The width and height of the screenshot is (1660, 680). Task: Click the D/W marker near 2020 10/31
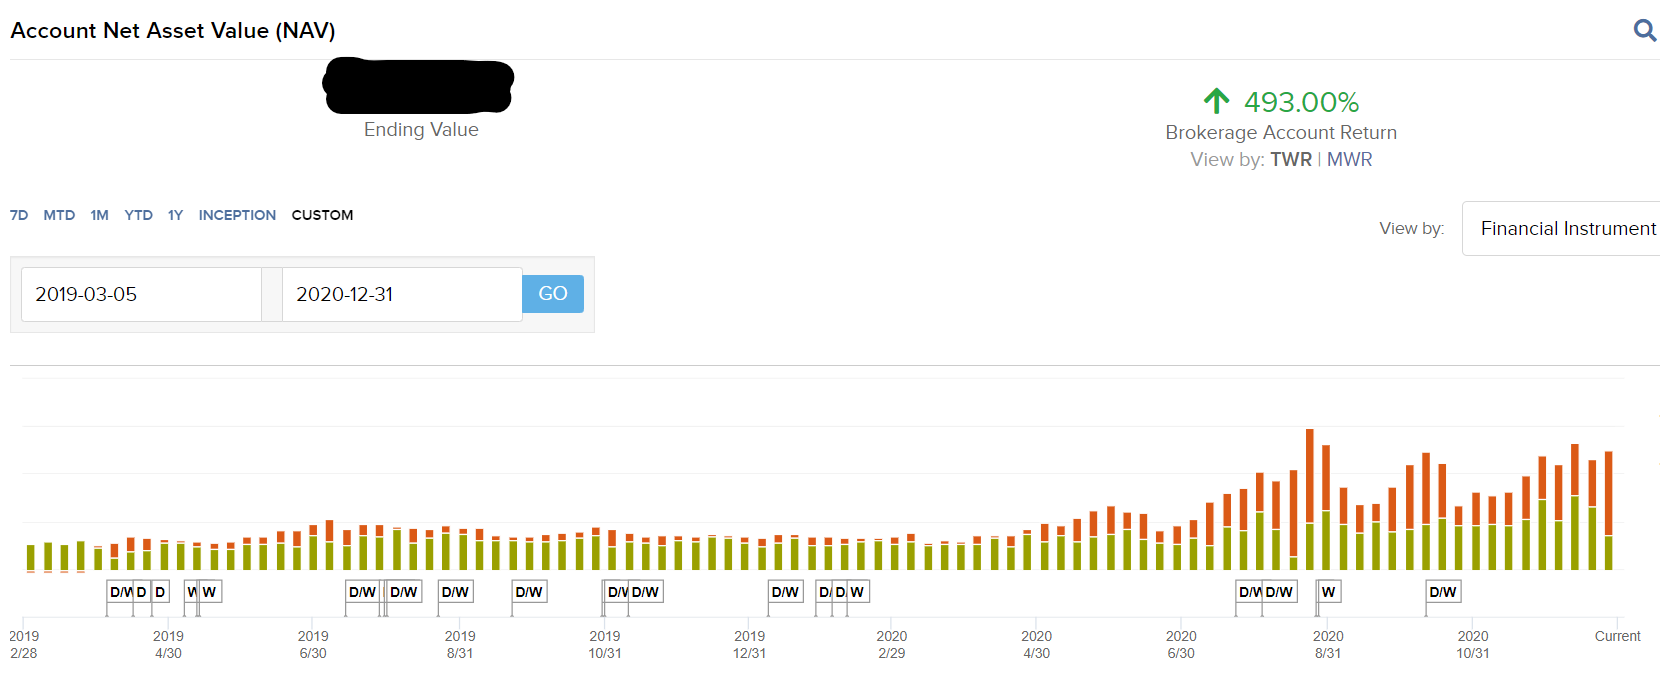[1443, 592]
